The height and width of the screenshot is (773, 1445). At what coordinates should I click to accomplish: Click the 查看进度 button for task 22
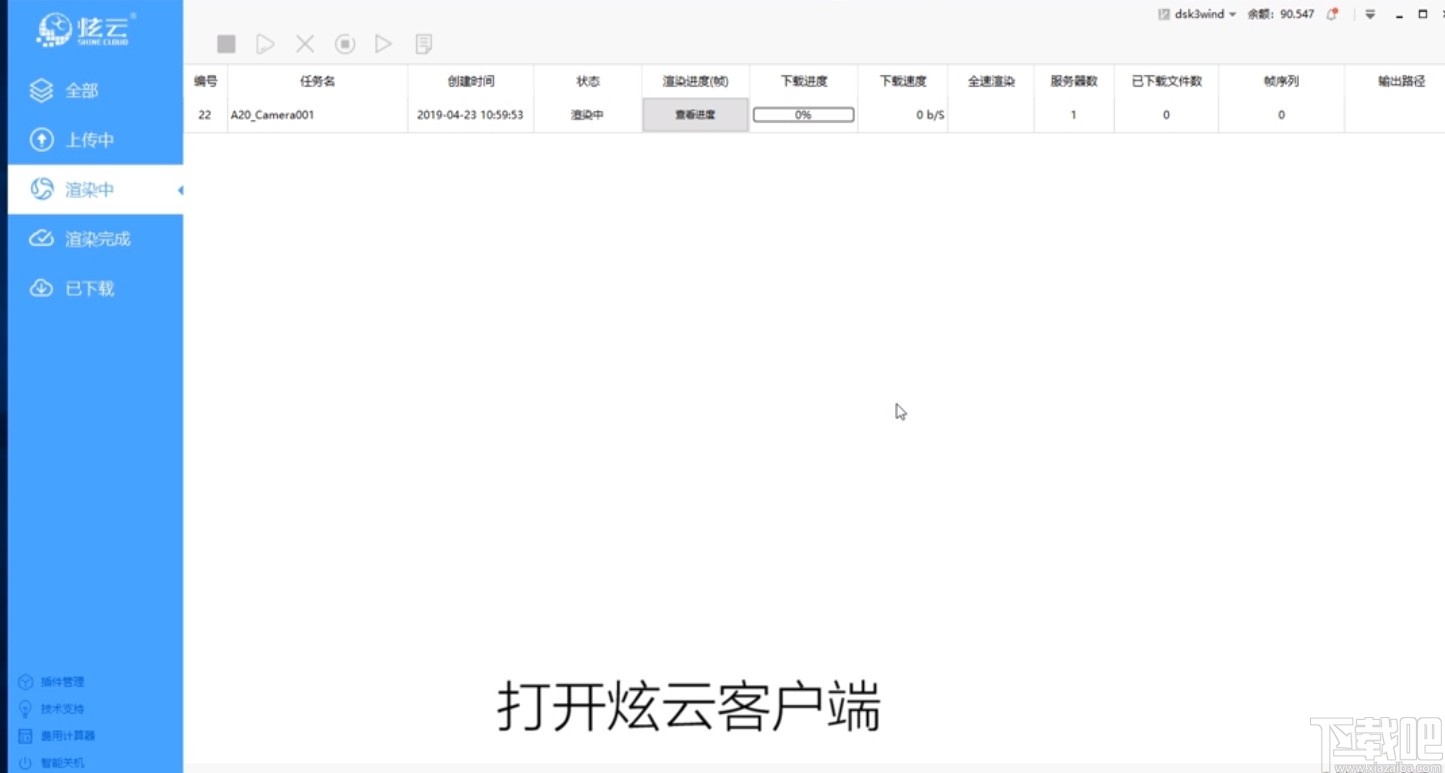(x=694, y=114)
